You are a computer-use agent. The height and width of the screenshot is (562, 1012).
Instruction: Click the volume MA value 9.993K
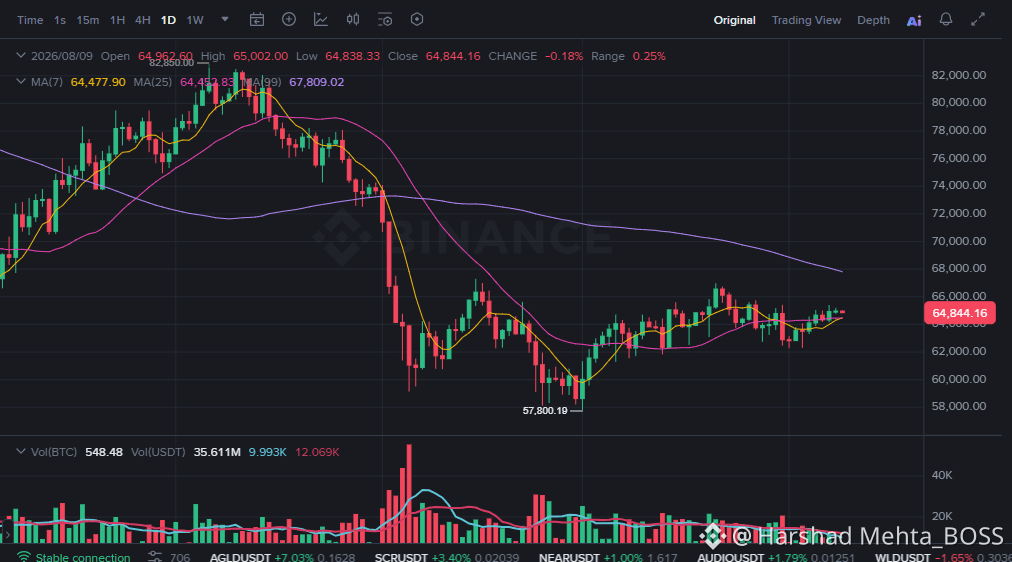267,452
